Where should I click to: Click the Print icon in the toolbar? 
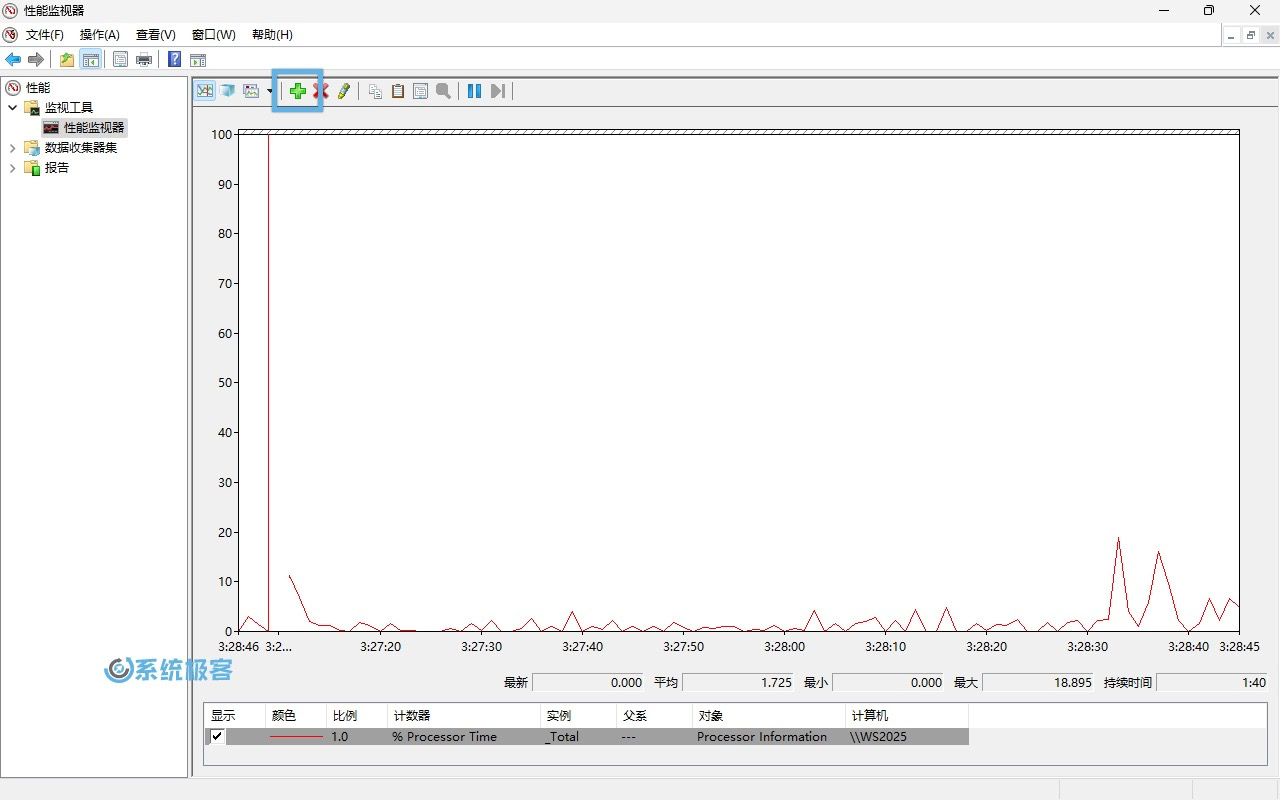144,60
